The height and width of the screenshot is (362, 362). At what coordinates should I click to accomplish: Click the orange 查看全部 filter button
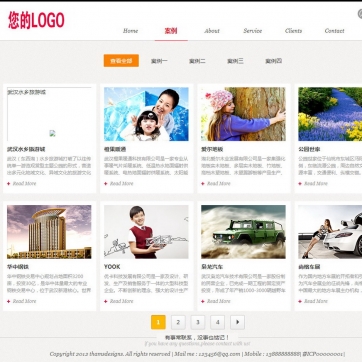[x=121, y=61]
